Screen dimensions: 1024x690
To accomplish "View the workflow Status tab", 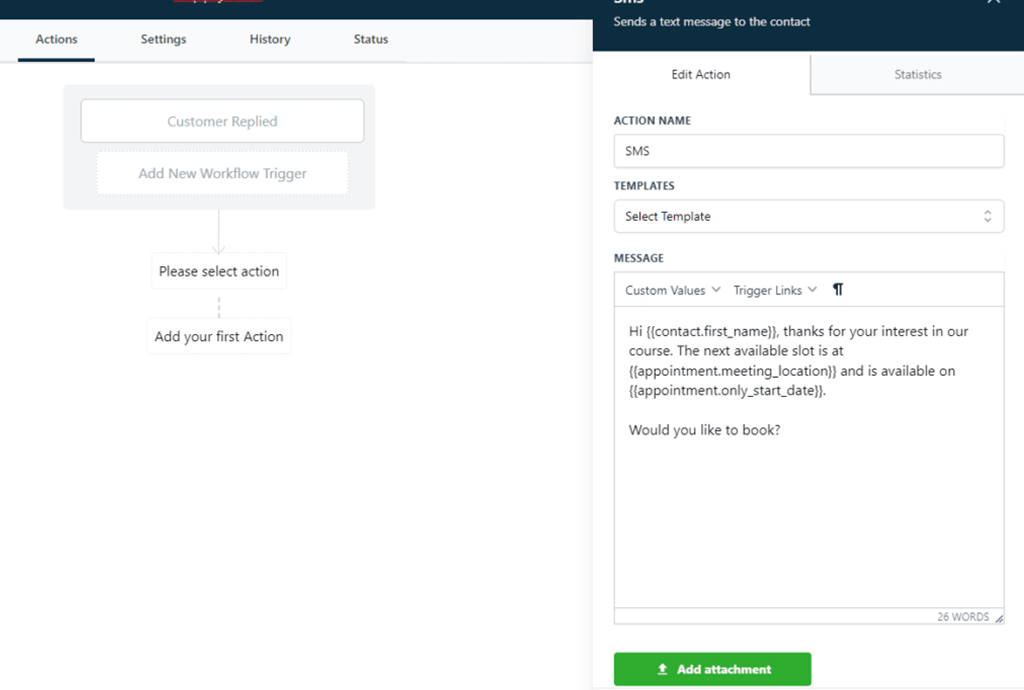I will pyautogui.click(x=371, y=39).
